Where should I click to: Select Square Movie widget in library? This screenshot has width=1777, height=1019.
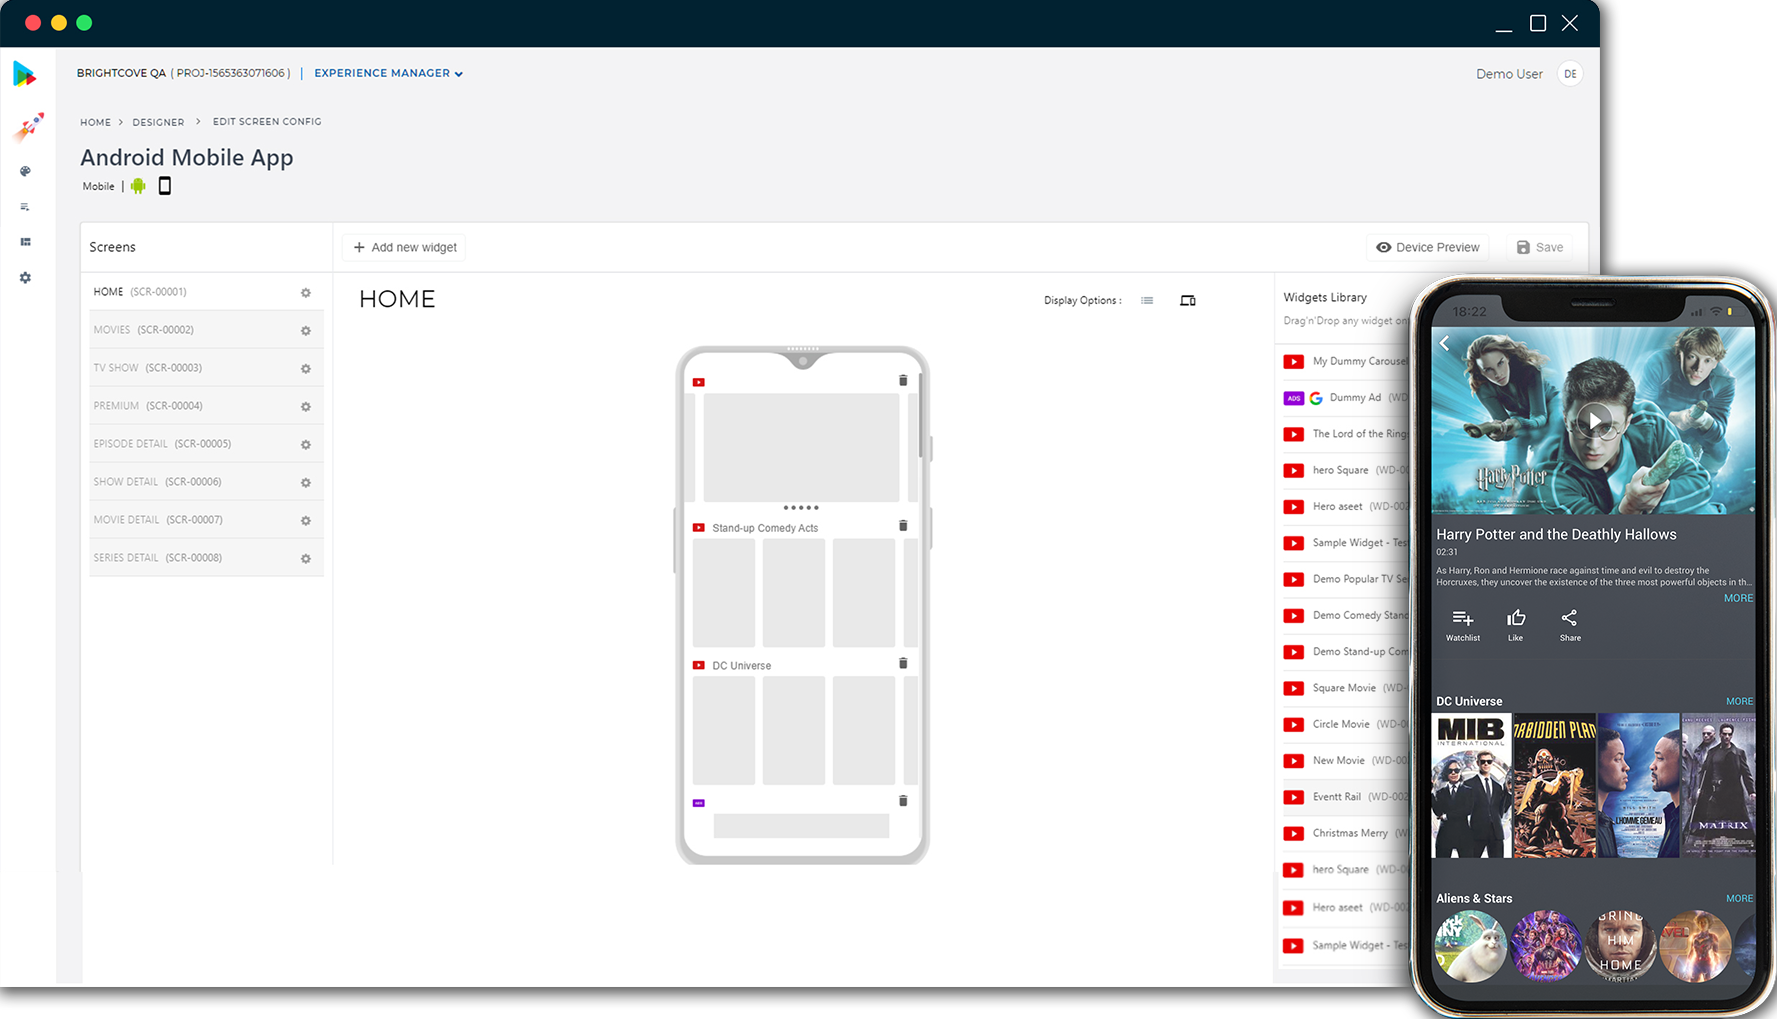pyautogui.click(x=1346, y=688)
